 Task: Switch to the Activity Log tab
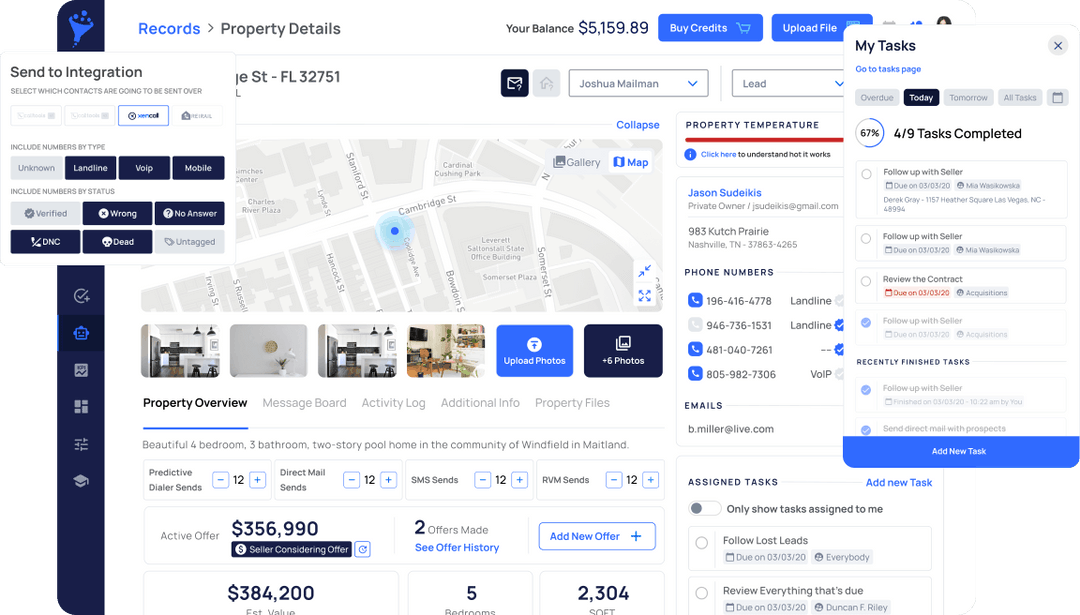[x=393, y=403]
